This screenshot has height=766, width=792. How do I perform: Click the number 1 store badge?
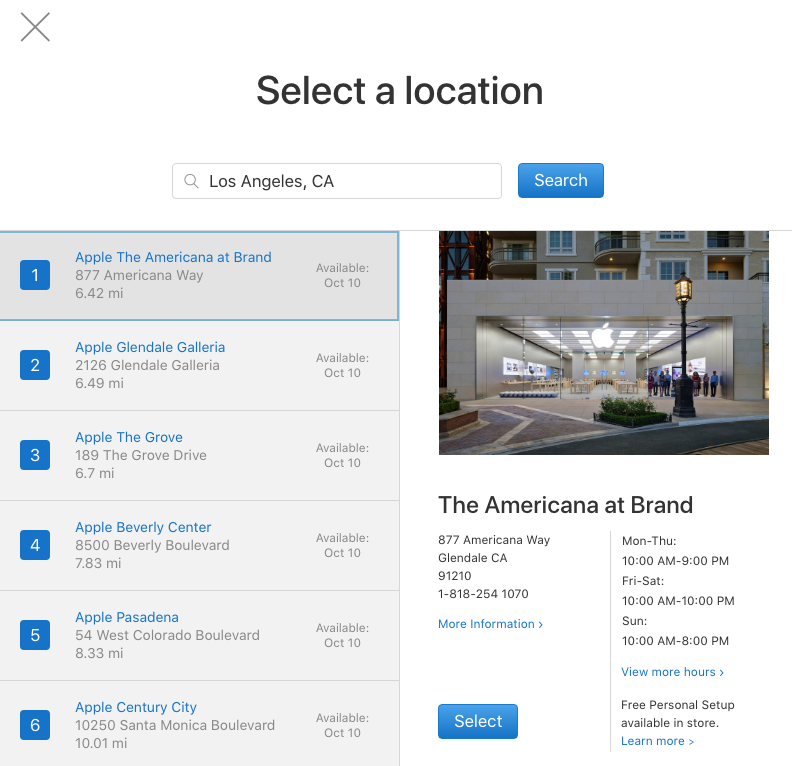coord(35,275)
